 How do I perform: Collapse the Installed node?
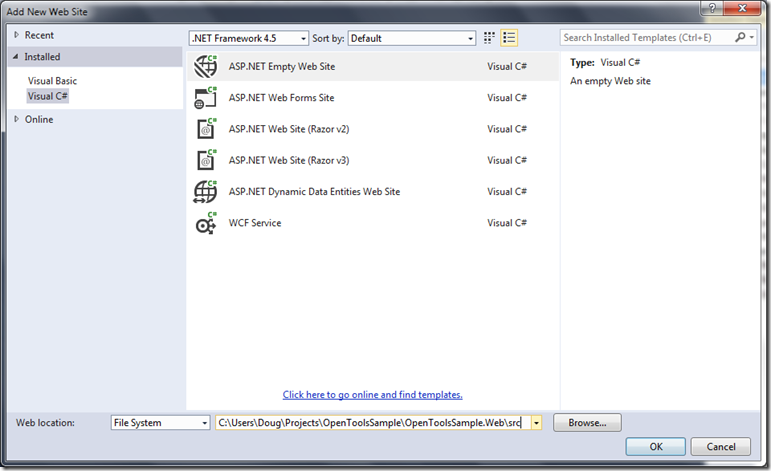[x=16, y=57]
